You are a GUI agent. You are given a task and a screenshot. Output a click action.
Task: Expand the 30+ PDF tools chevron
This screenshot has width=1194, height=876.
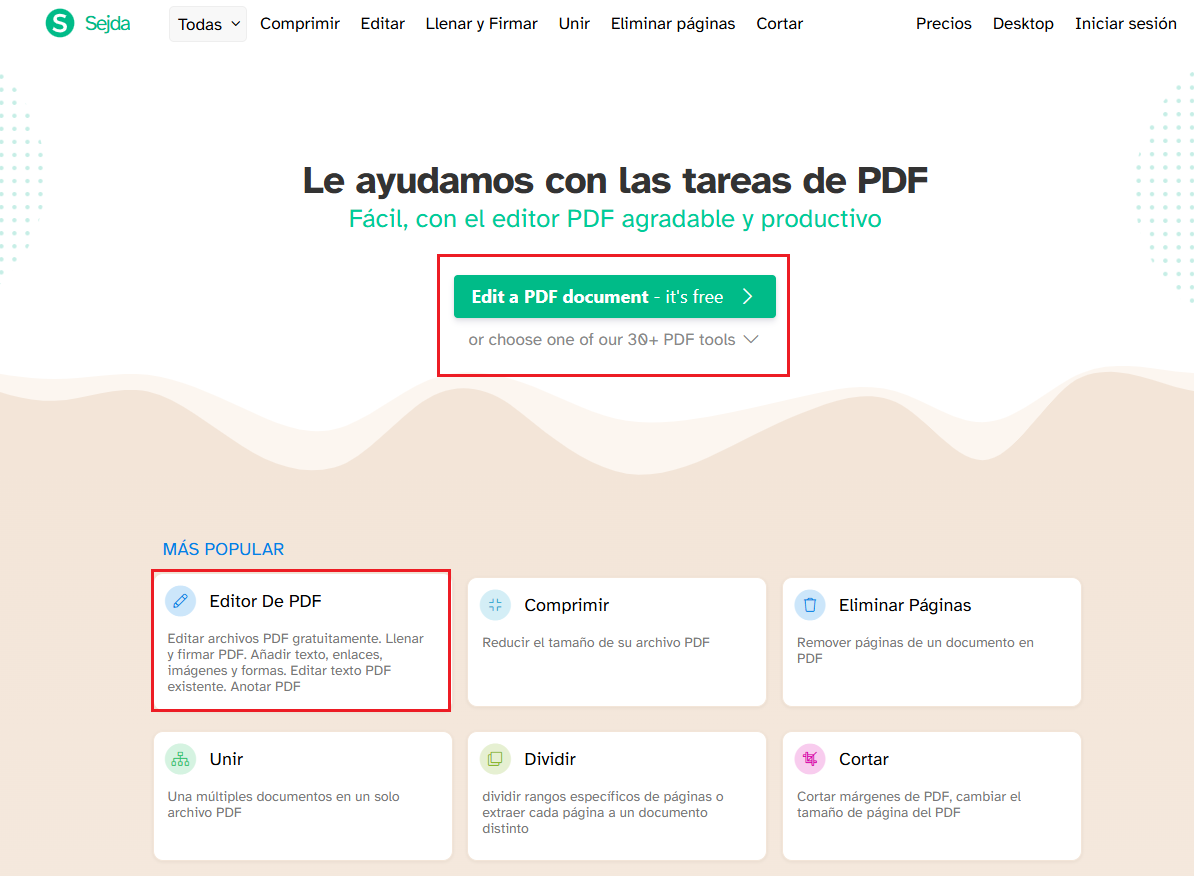pos(751,340)
